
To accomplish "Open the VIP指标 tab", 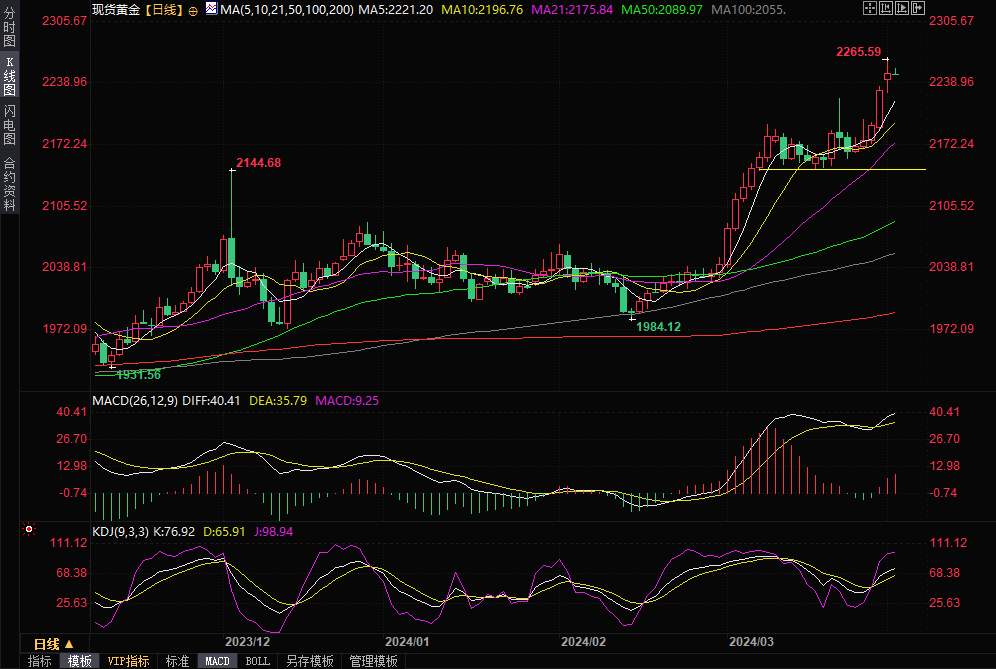I will tap(129, 661).
